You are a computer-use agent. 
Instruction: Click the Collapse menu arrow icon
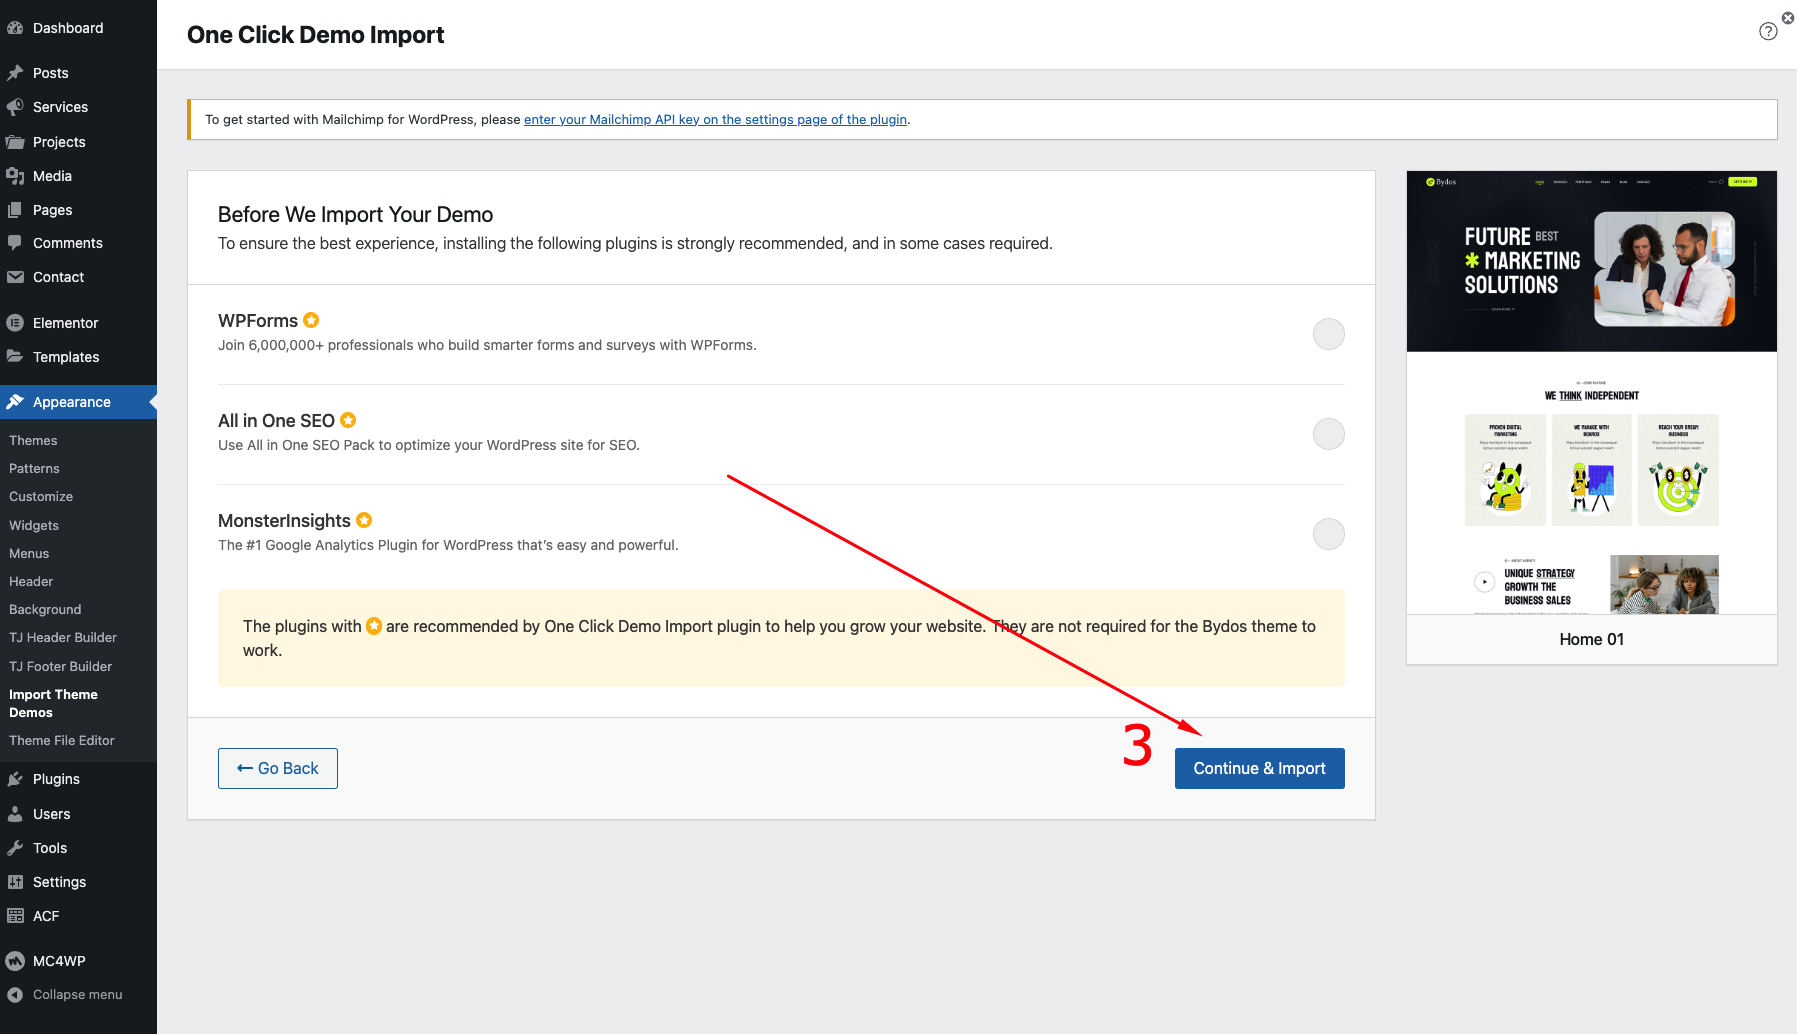point(15,995)
